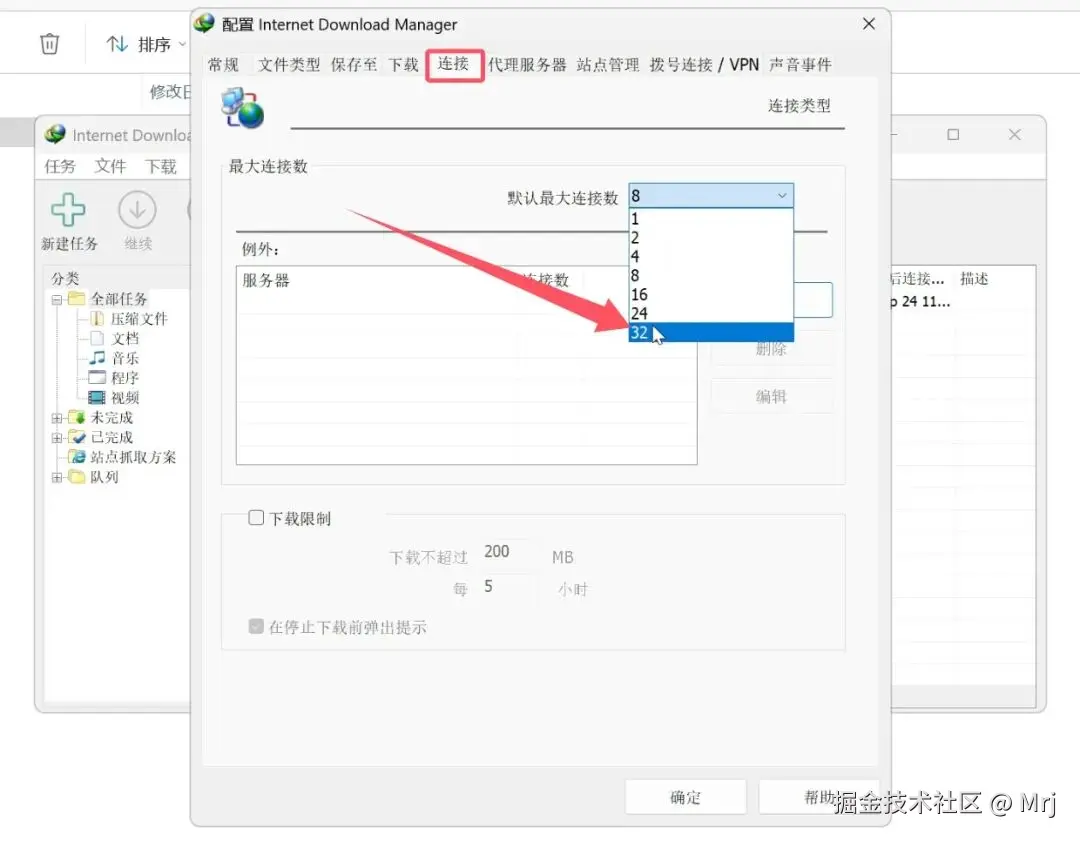Select the 已完成 checkmark folder icon
Image resolution: width=1080 pixels, height=841 pixels.
click(x=76, y=437)
